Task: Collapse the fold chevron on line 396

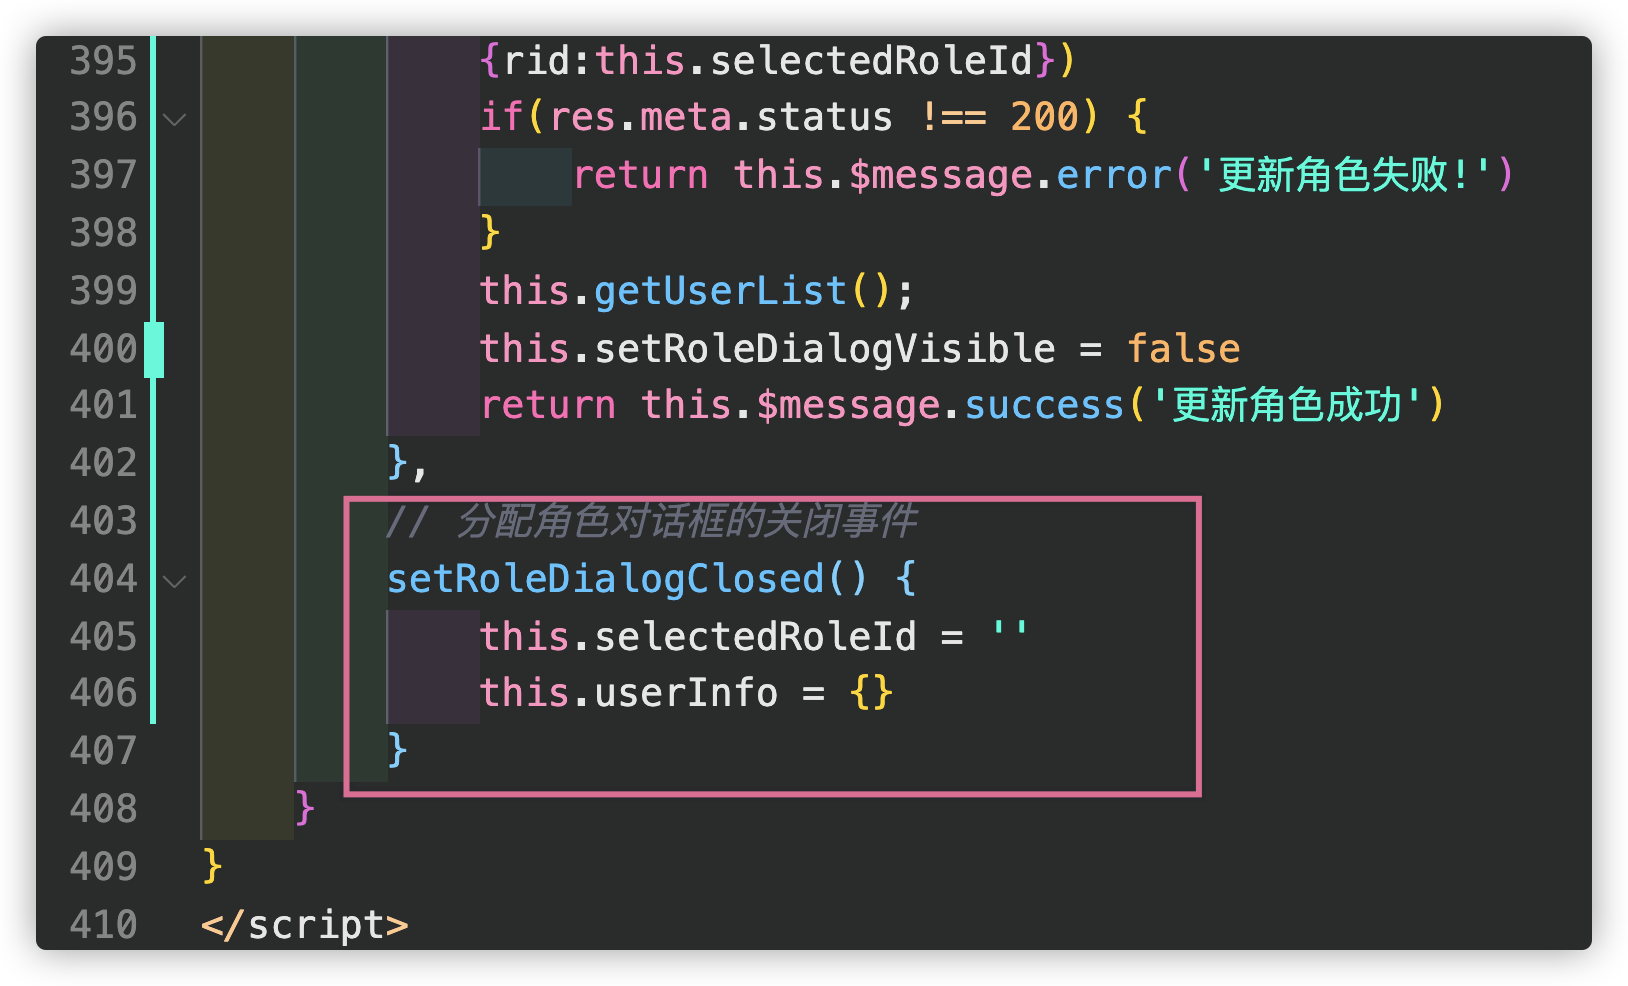Action: pyautogui.click(x=174, y=120)
